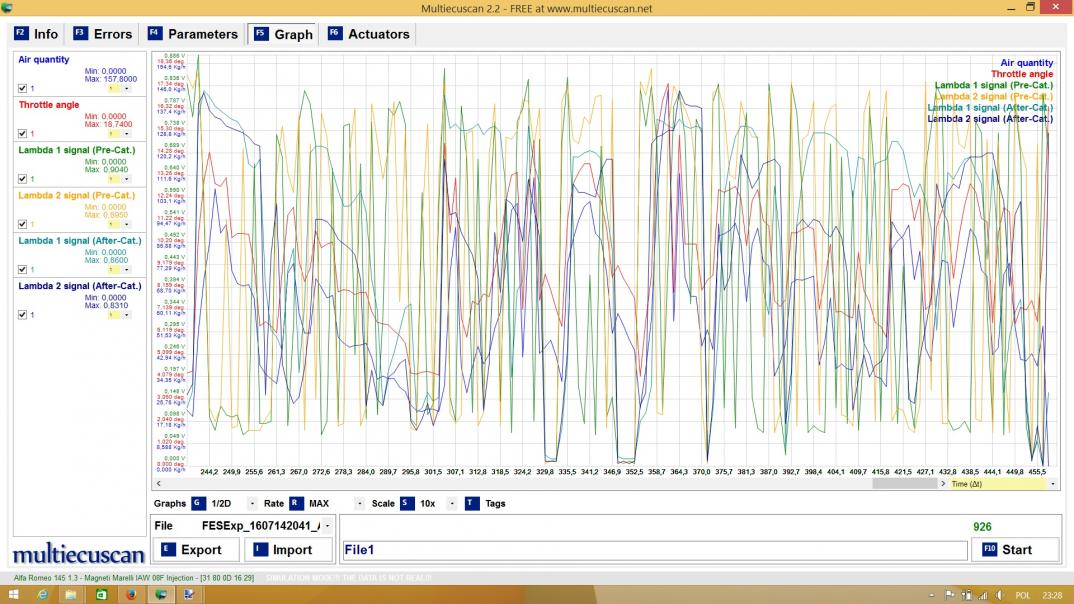
Task: Select the Graph tab
Action: tap(284, 34)
